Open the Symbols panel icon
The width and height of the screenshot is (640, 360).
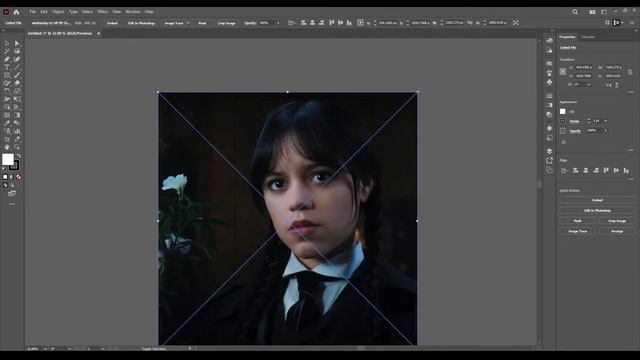click(549, 82)
